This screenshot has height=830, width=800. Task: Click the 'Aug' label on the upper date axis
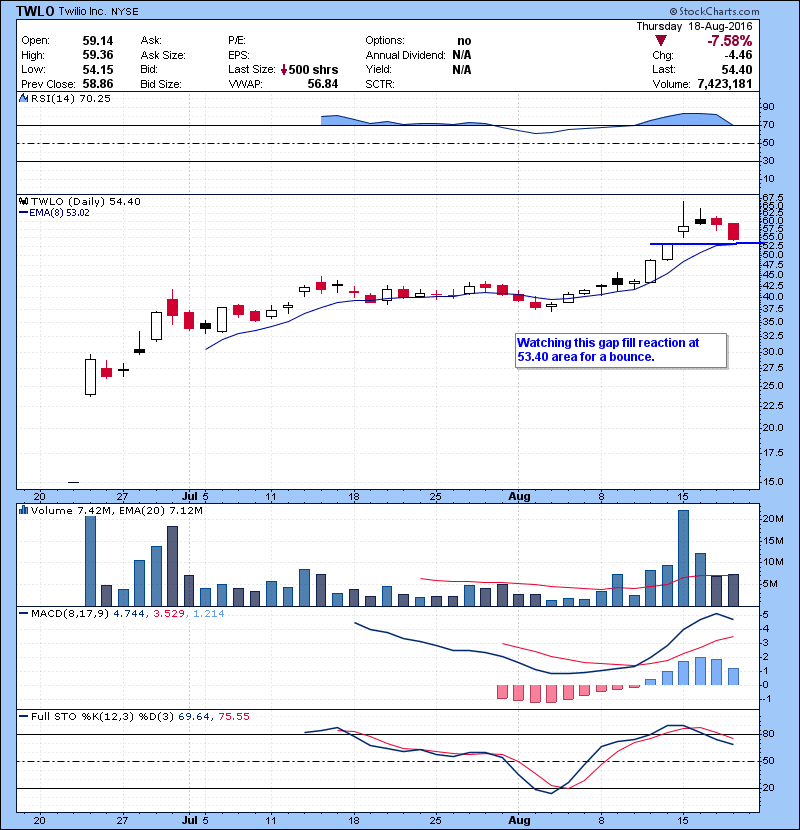click(519, 497)
